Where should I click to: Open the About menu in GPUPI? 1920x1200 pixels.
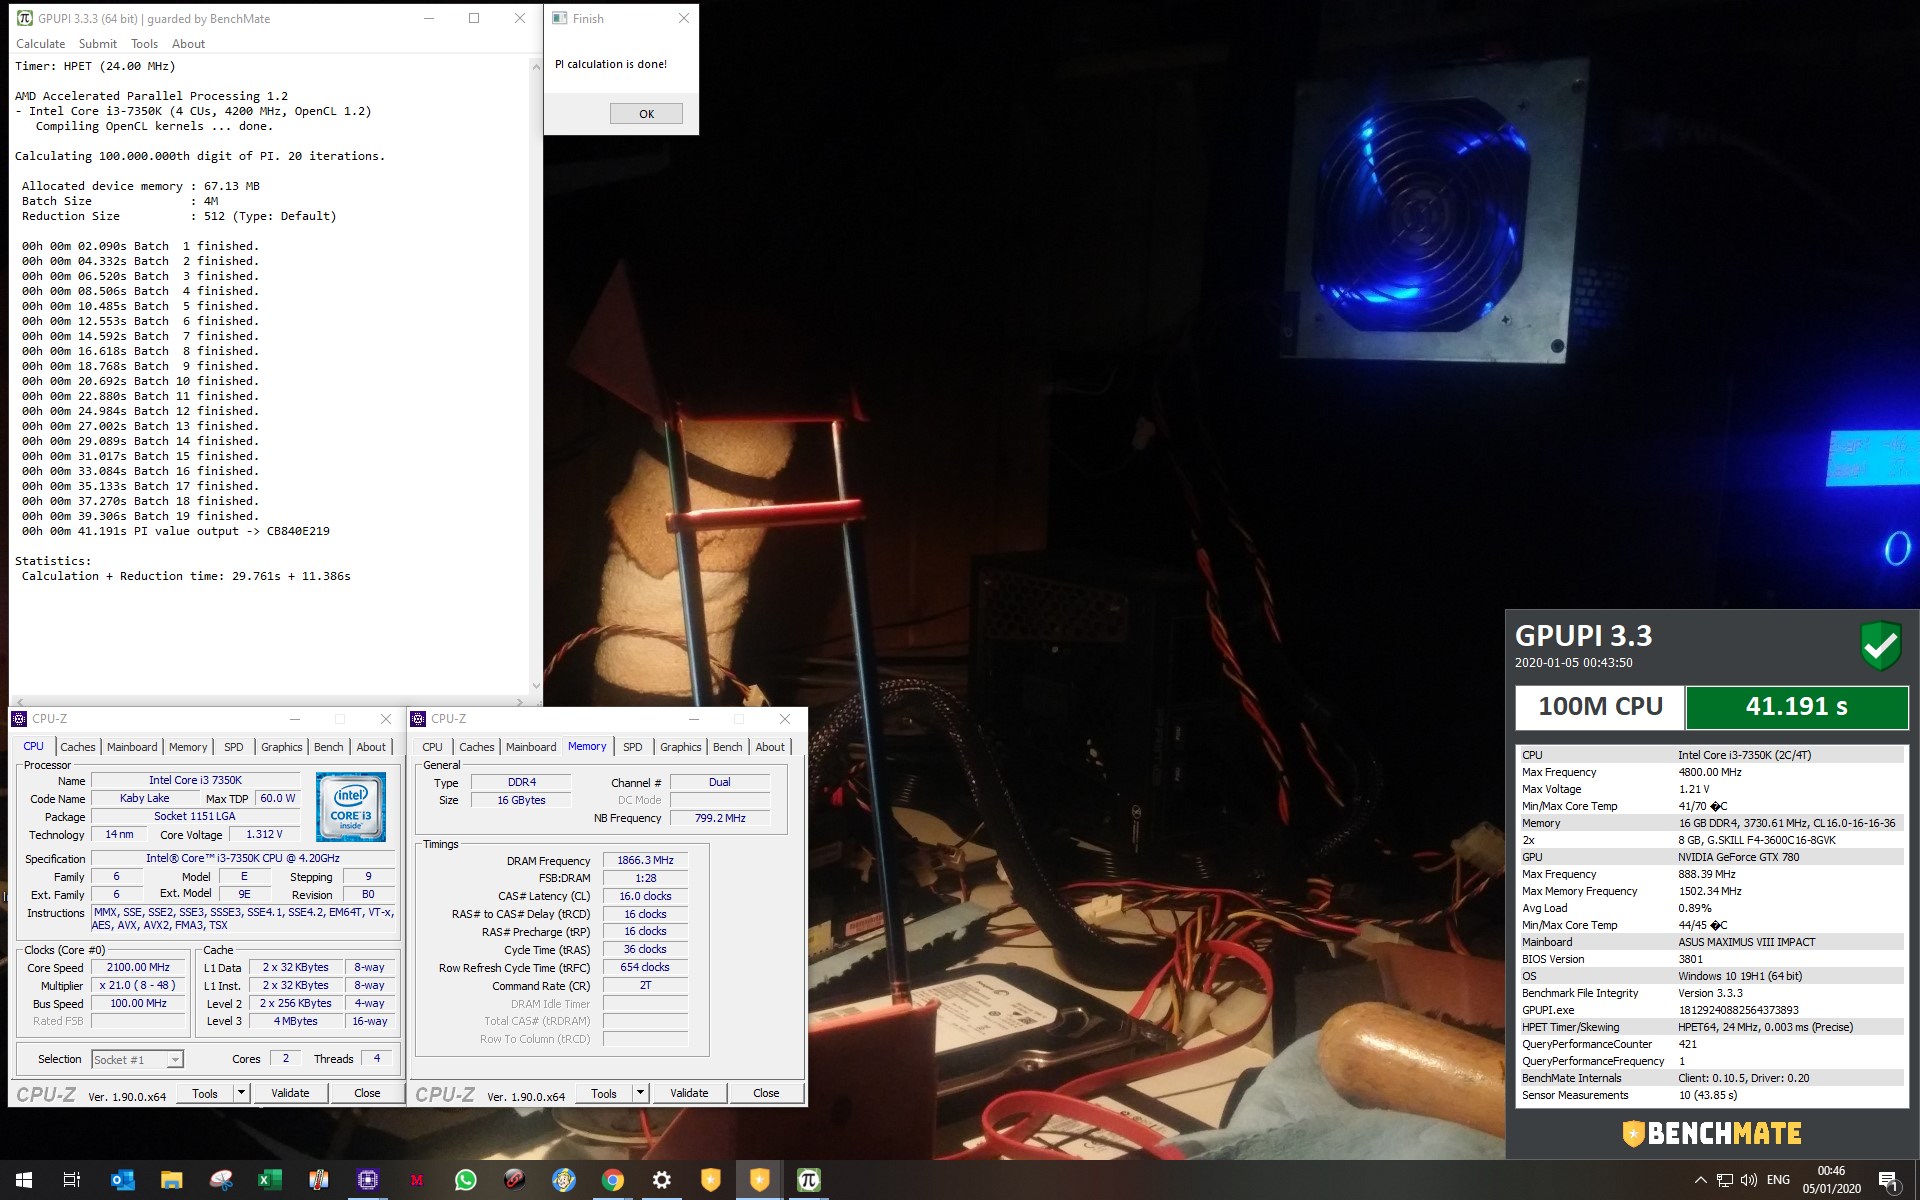click(188, 44)
